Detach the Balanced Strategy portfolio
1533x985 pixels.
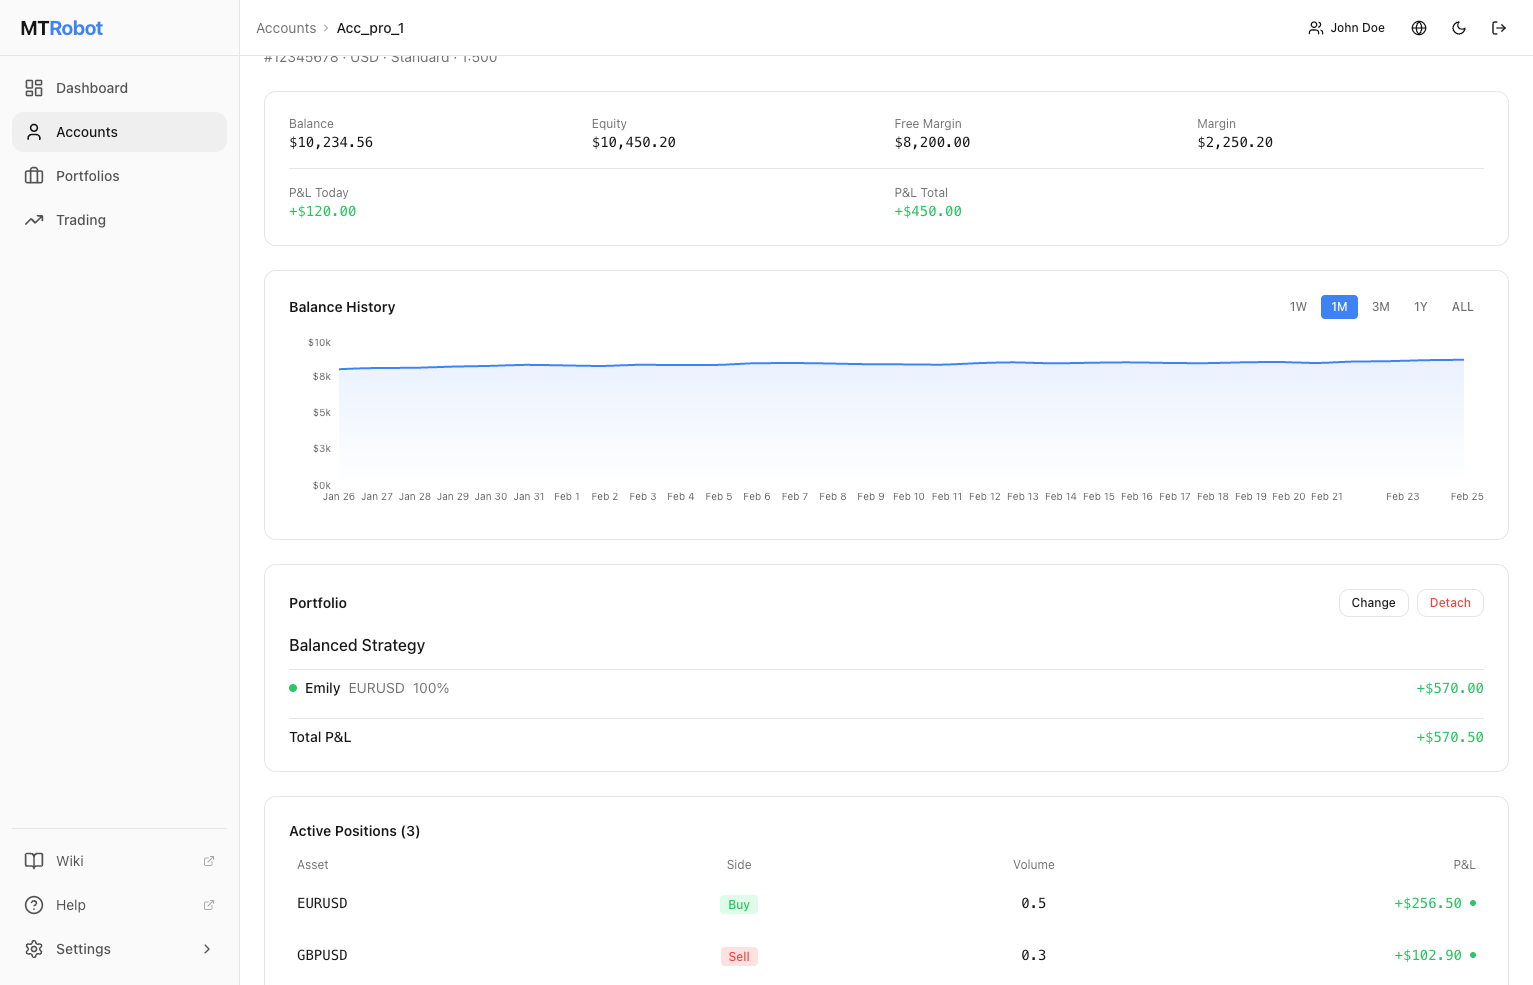(1450, 602)
